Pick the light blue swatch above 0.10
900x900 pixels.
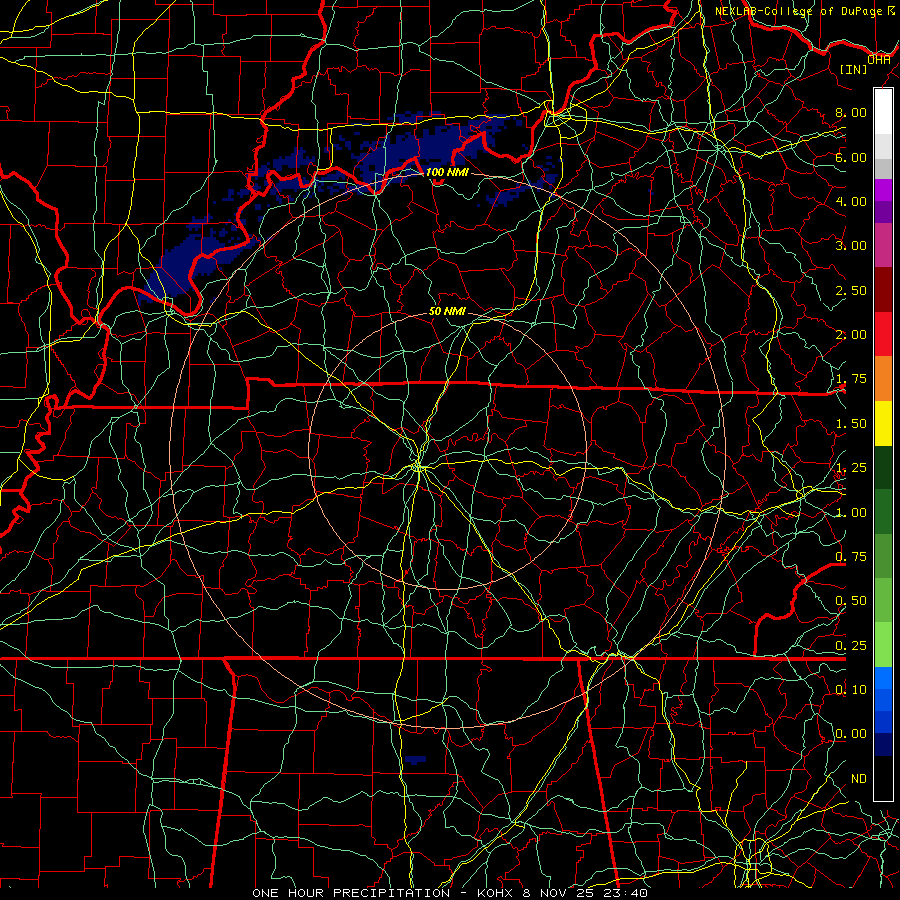[x=883, y=678]
